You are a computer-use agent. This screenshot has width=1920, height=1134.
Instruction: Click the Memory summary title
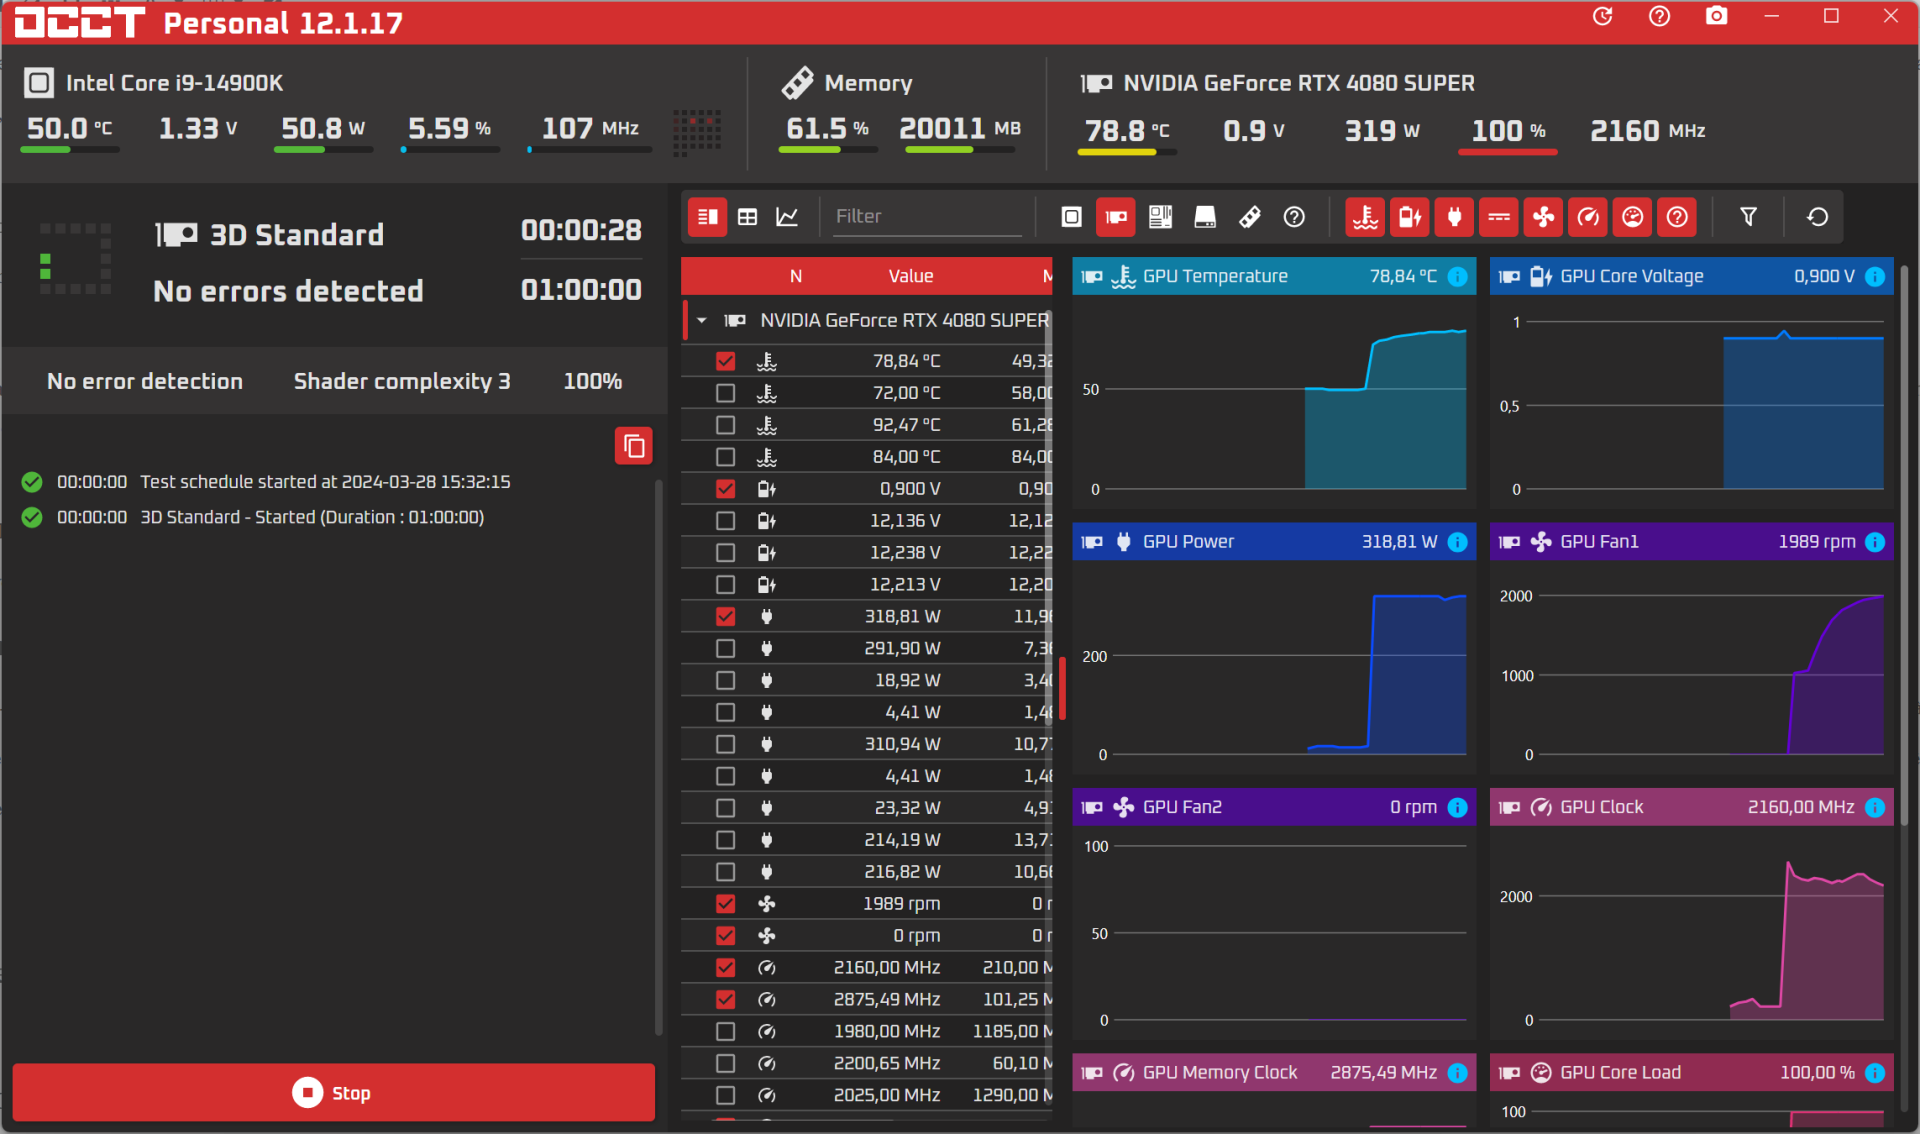pyautogui.click(x=868, y=83)
